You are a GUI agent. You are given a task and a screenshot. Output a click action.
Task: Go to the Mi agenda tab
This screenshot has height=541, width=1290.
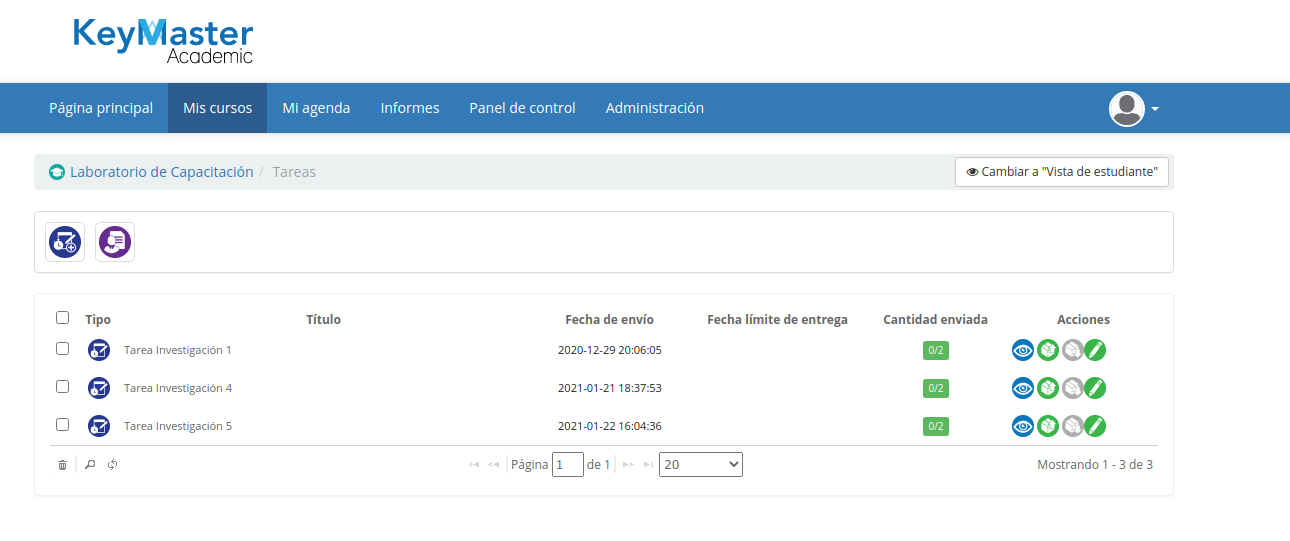point(316,108)
